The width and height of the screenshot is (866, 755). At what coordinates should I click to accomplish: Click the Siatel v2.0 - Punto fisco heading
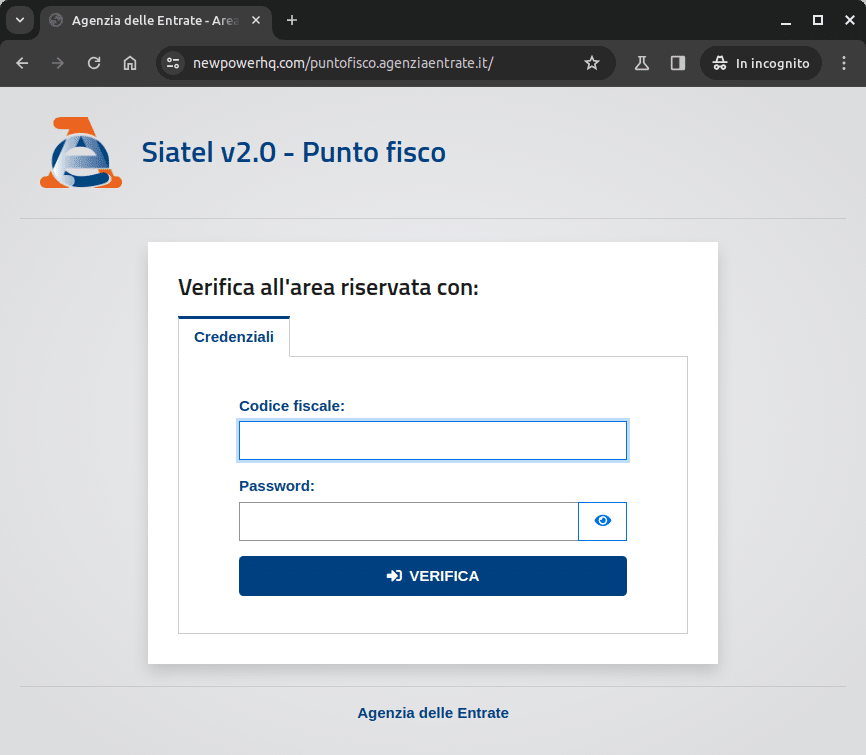[x=293, y=152]
